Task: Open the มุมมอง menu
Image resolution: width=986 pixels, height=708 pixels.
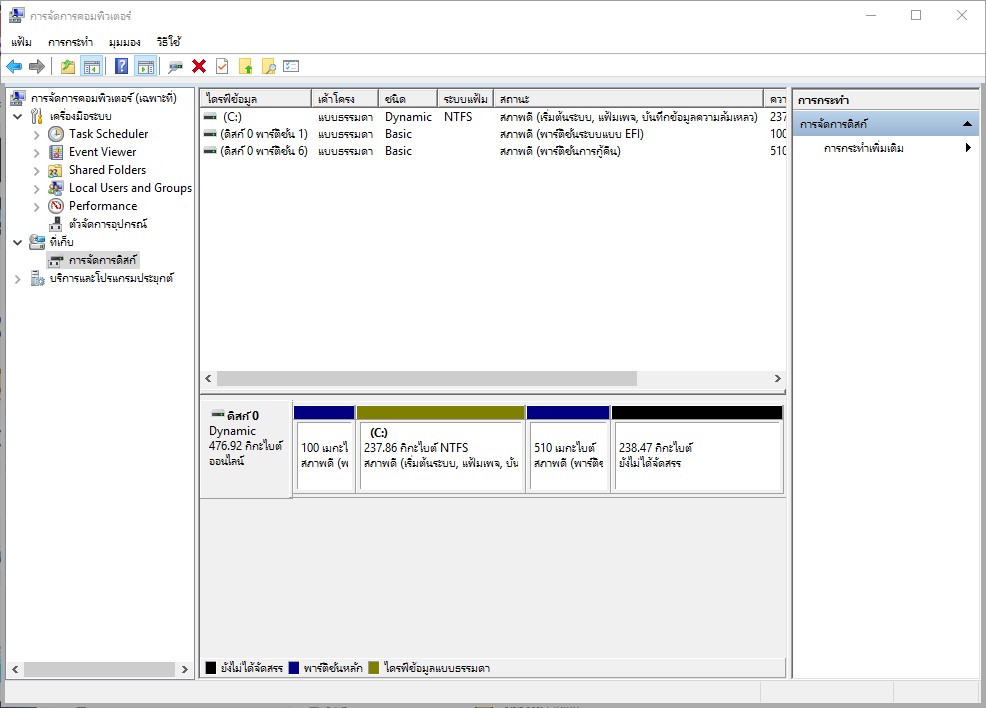Action: coord(125,41)
